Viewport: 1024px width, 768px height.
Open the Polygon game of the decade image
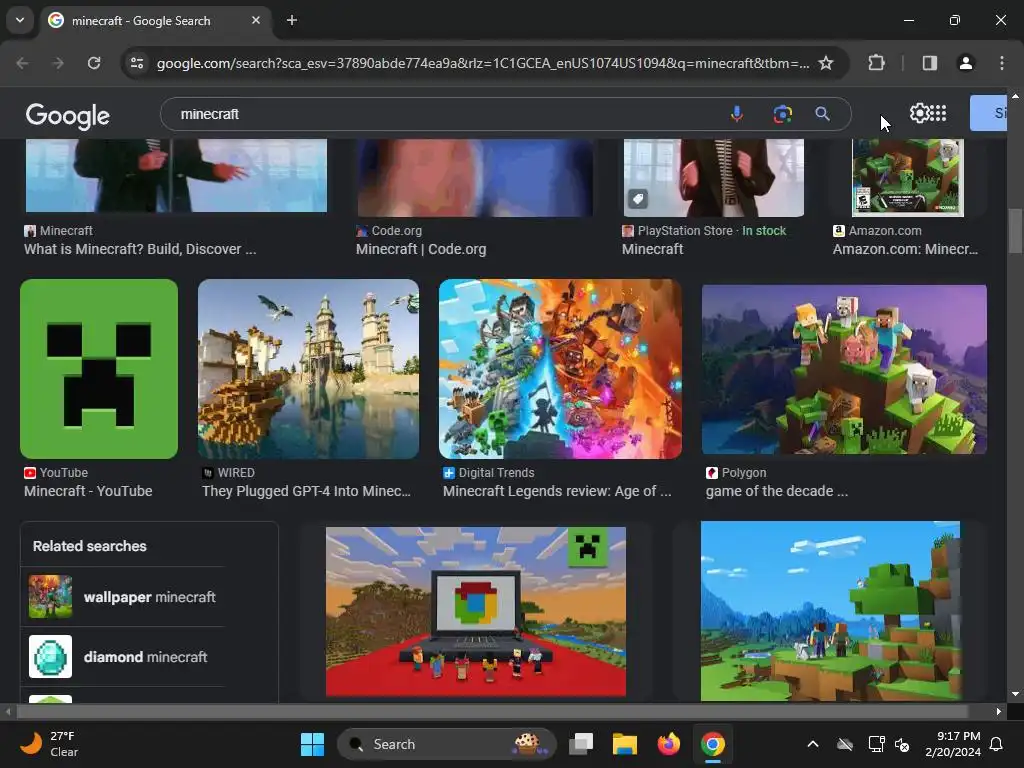click(x=844, y=369)
